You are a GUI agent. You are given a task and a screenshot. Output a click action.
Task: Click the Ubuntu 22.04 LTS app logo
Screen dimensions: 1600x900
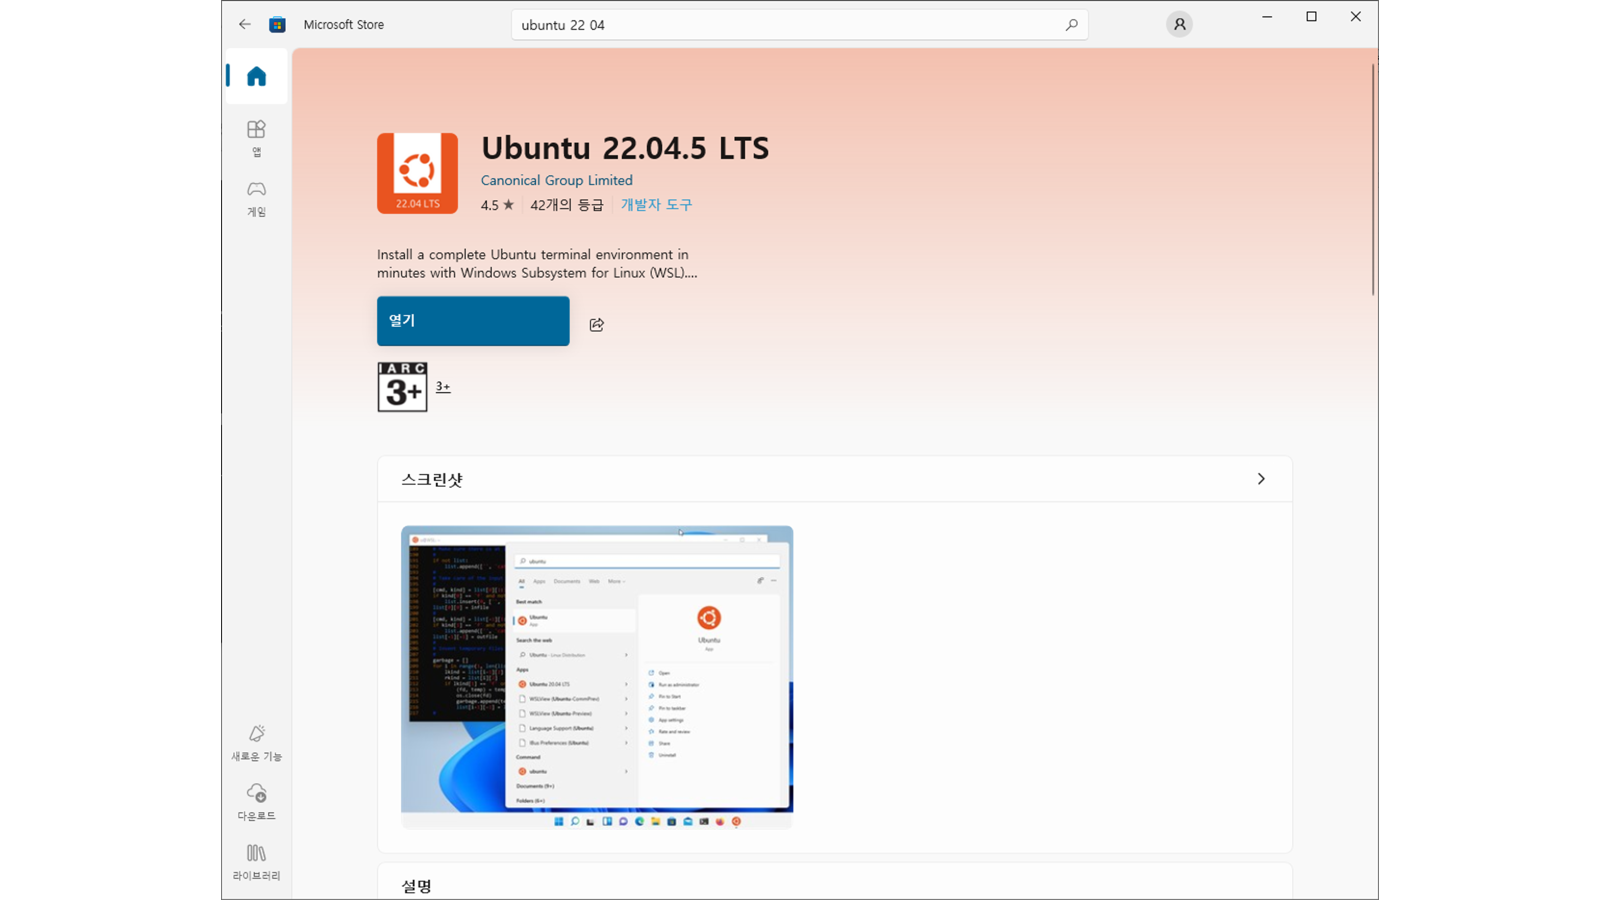(x=417, y=173)
